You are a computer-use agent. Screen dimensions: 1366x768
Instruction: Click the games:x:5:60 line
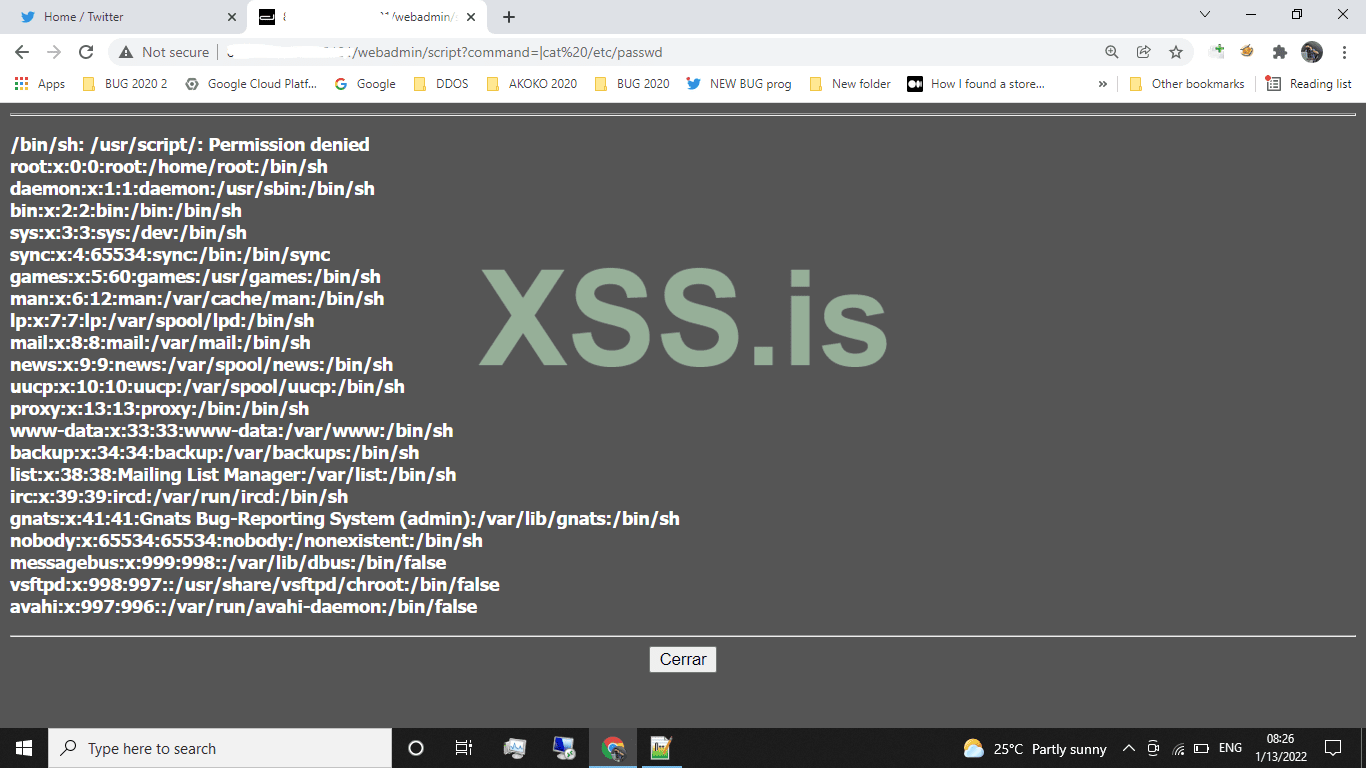(196, 277)
